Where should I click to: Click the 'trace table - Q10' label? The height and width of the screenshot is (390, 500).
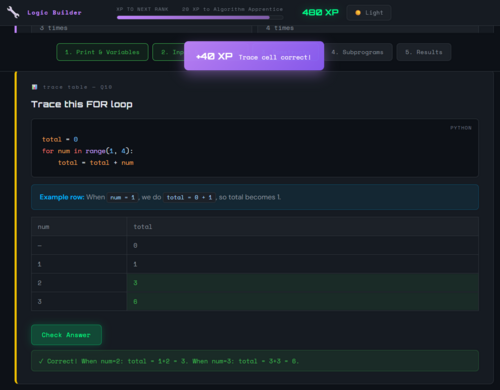pyautogui.click(x=77, y=87)
